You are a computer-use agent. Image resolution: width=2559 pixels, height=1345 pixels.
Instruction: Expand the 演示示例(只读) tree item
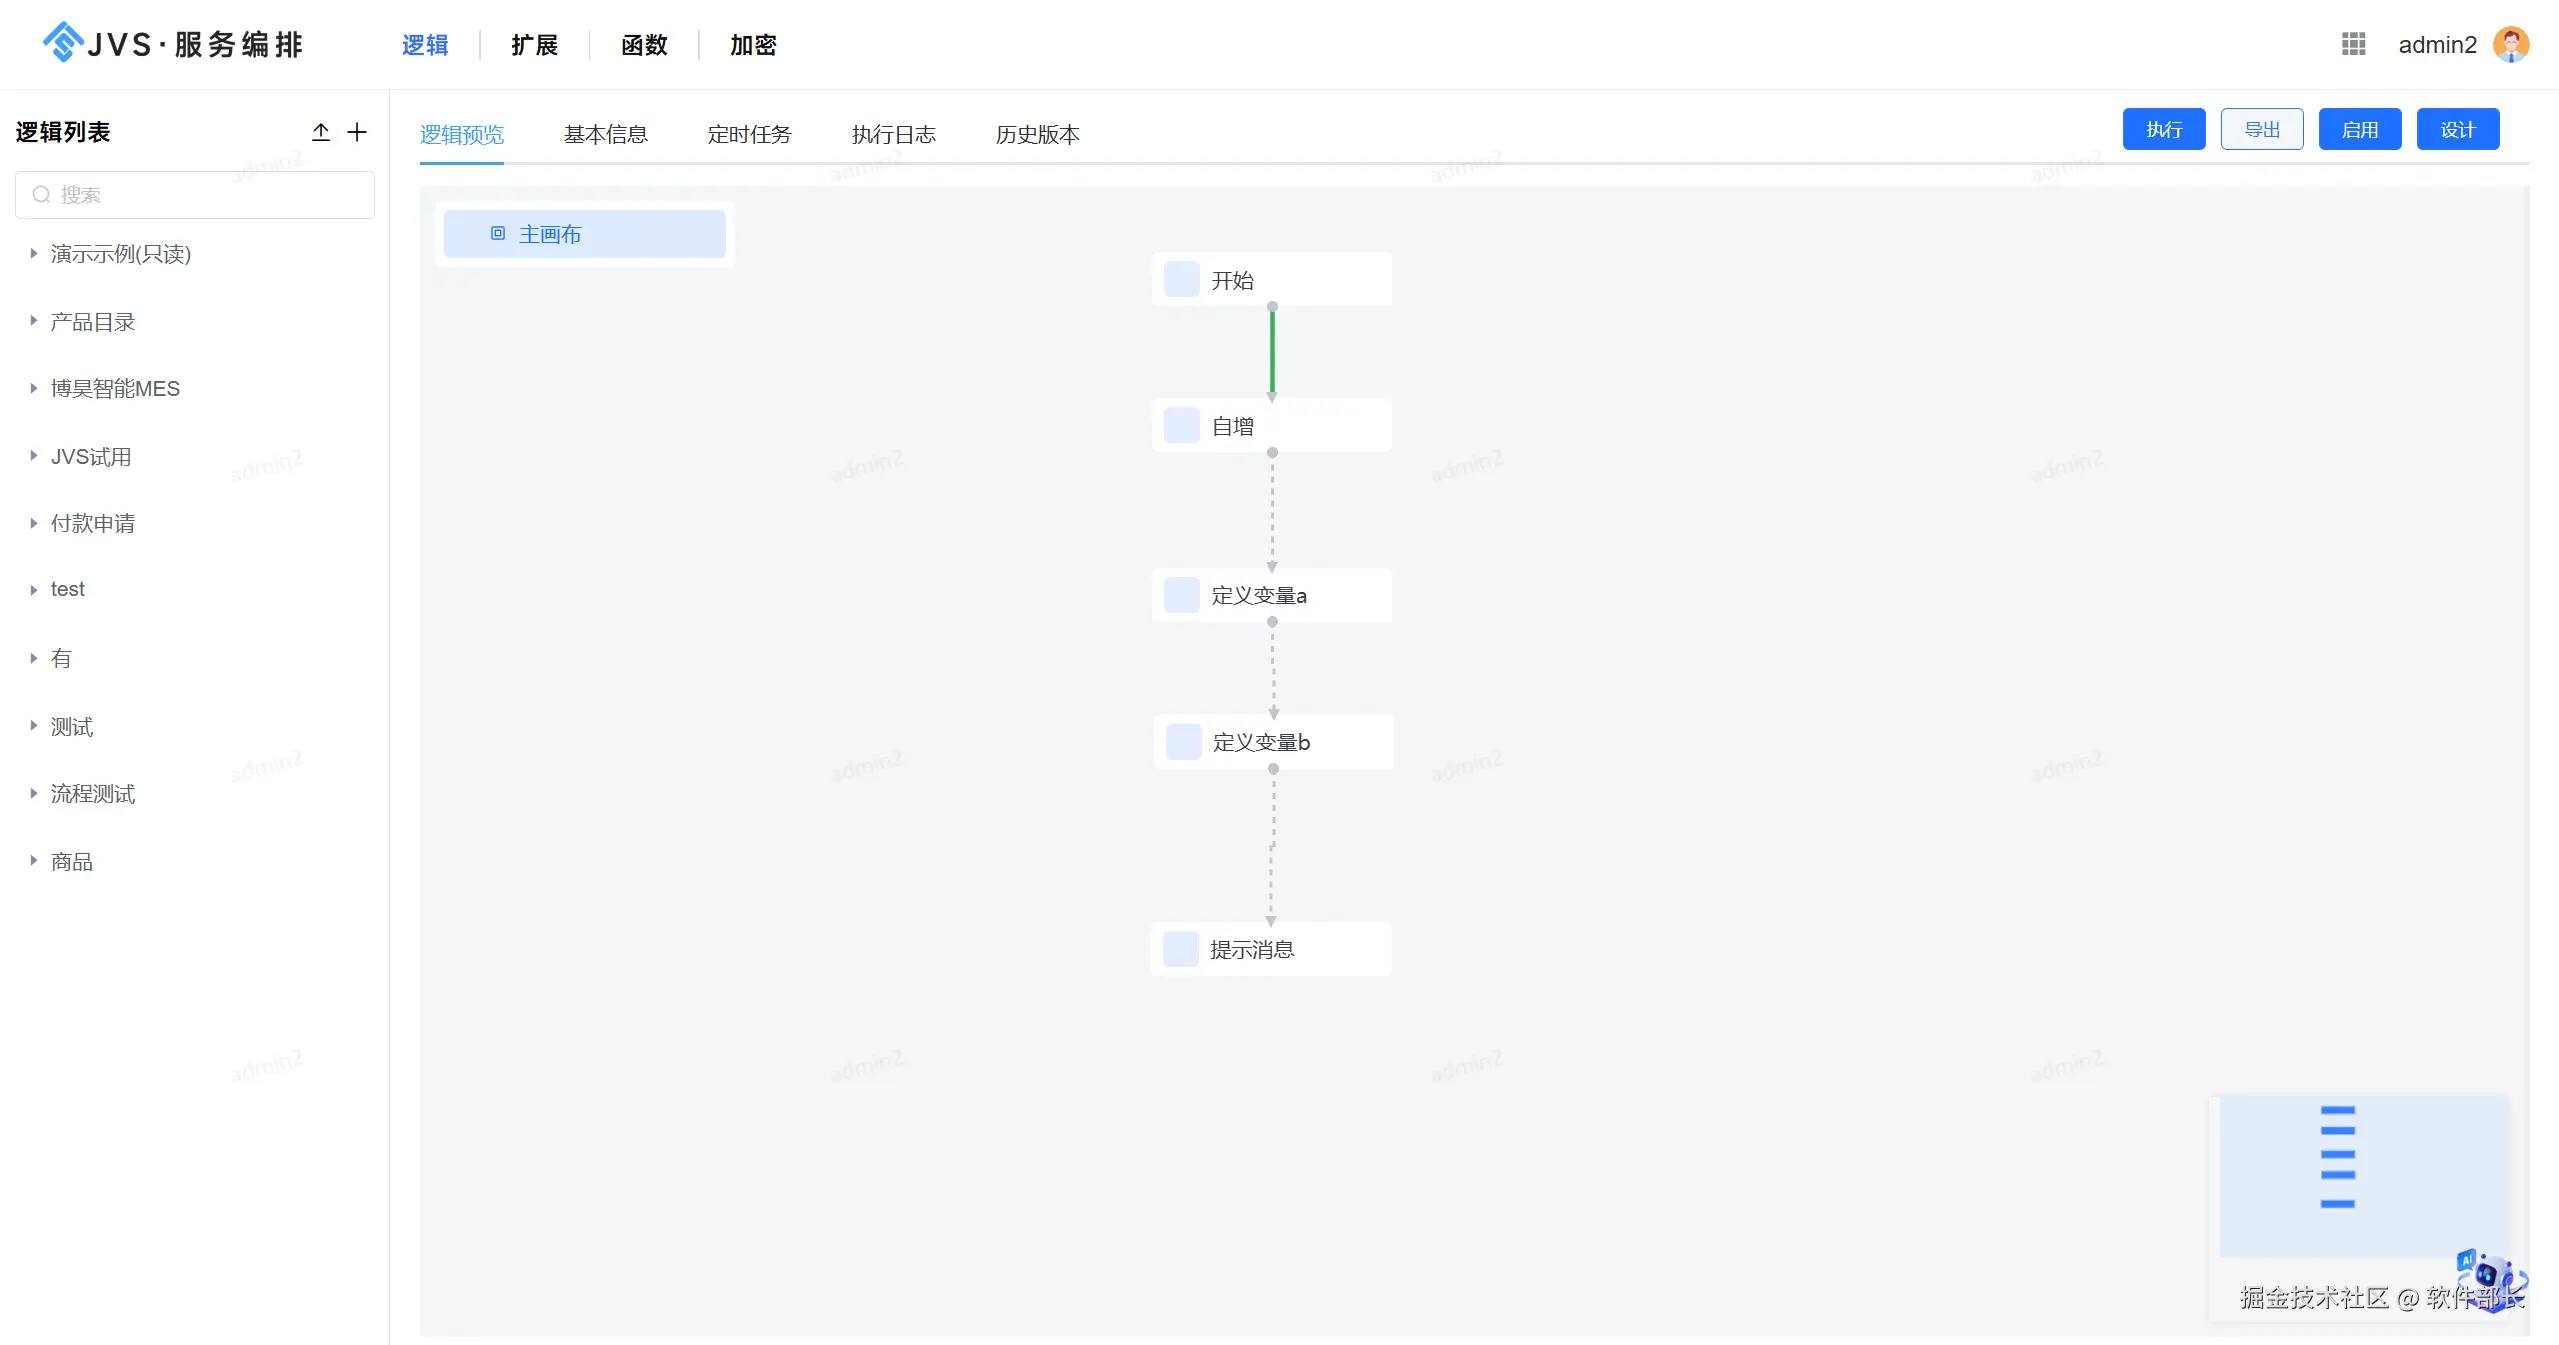33,254
